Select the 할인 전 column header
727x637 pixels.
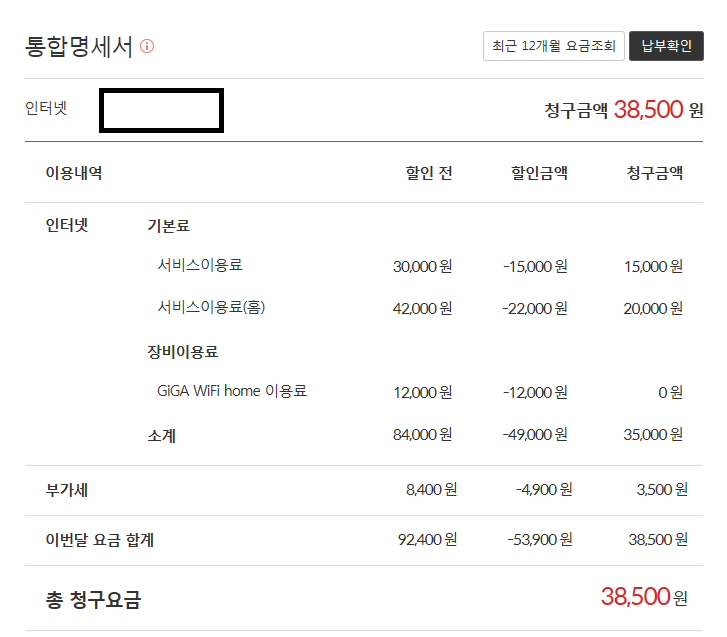(428, 172)
